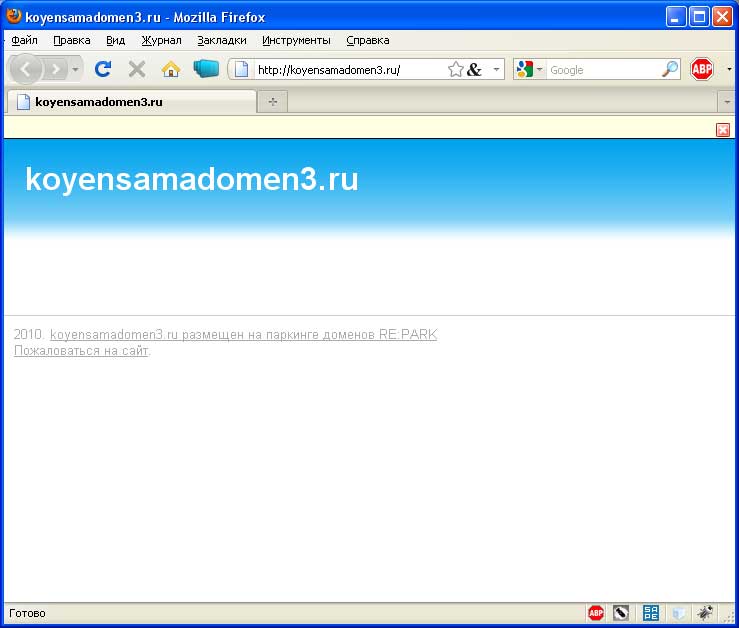Click the Firefox icon in title bar
The image size is (739, 628).
point(14,16)
